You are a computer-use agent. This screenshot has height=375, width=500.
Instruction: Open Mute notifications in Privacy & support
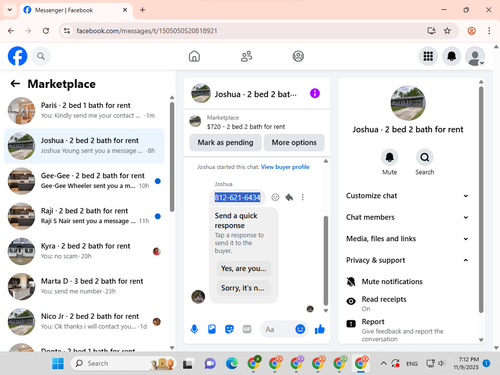(408, 282)
